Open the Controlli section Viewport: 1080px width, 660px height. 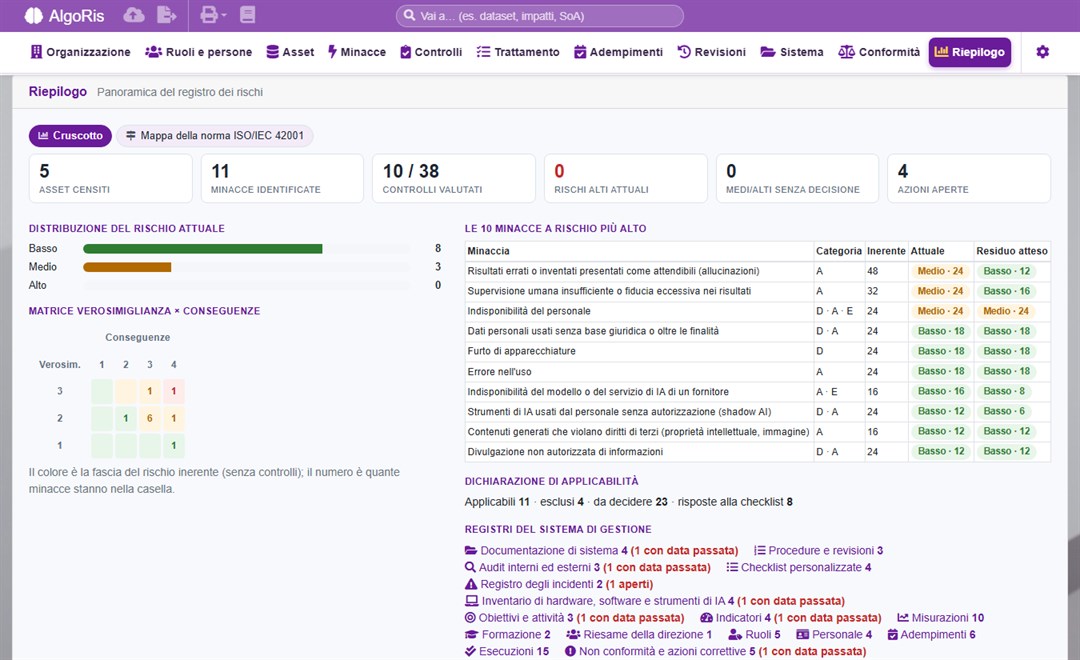coord(431,52)
